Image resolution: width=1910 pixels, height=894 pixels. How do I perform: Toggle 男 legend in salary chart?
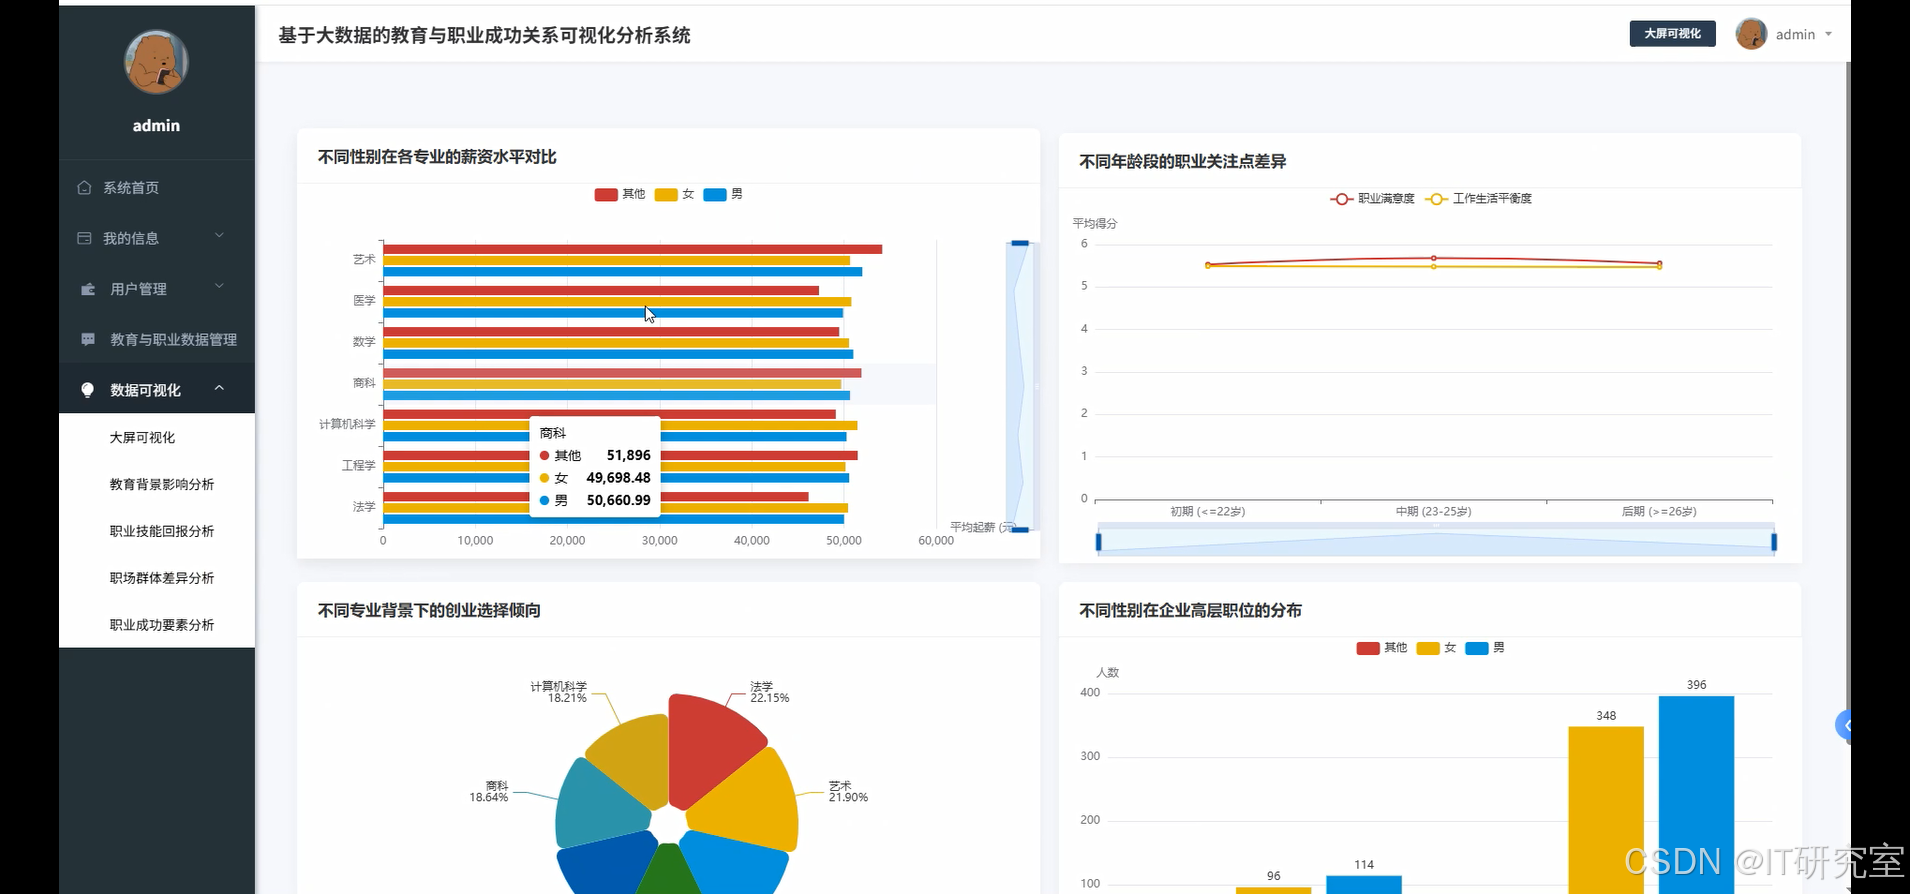(x=723, y=194)
